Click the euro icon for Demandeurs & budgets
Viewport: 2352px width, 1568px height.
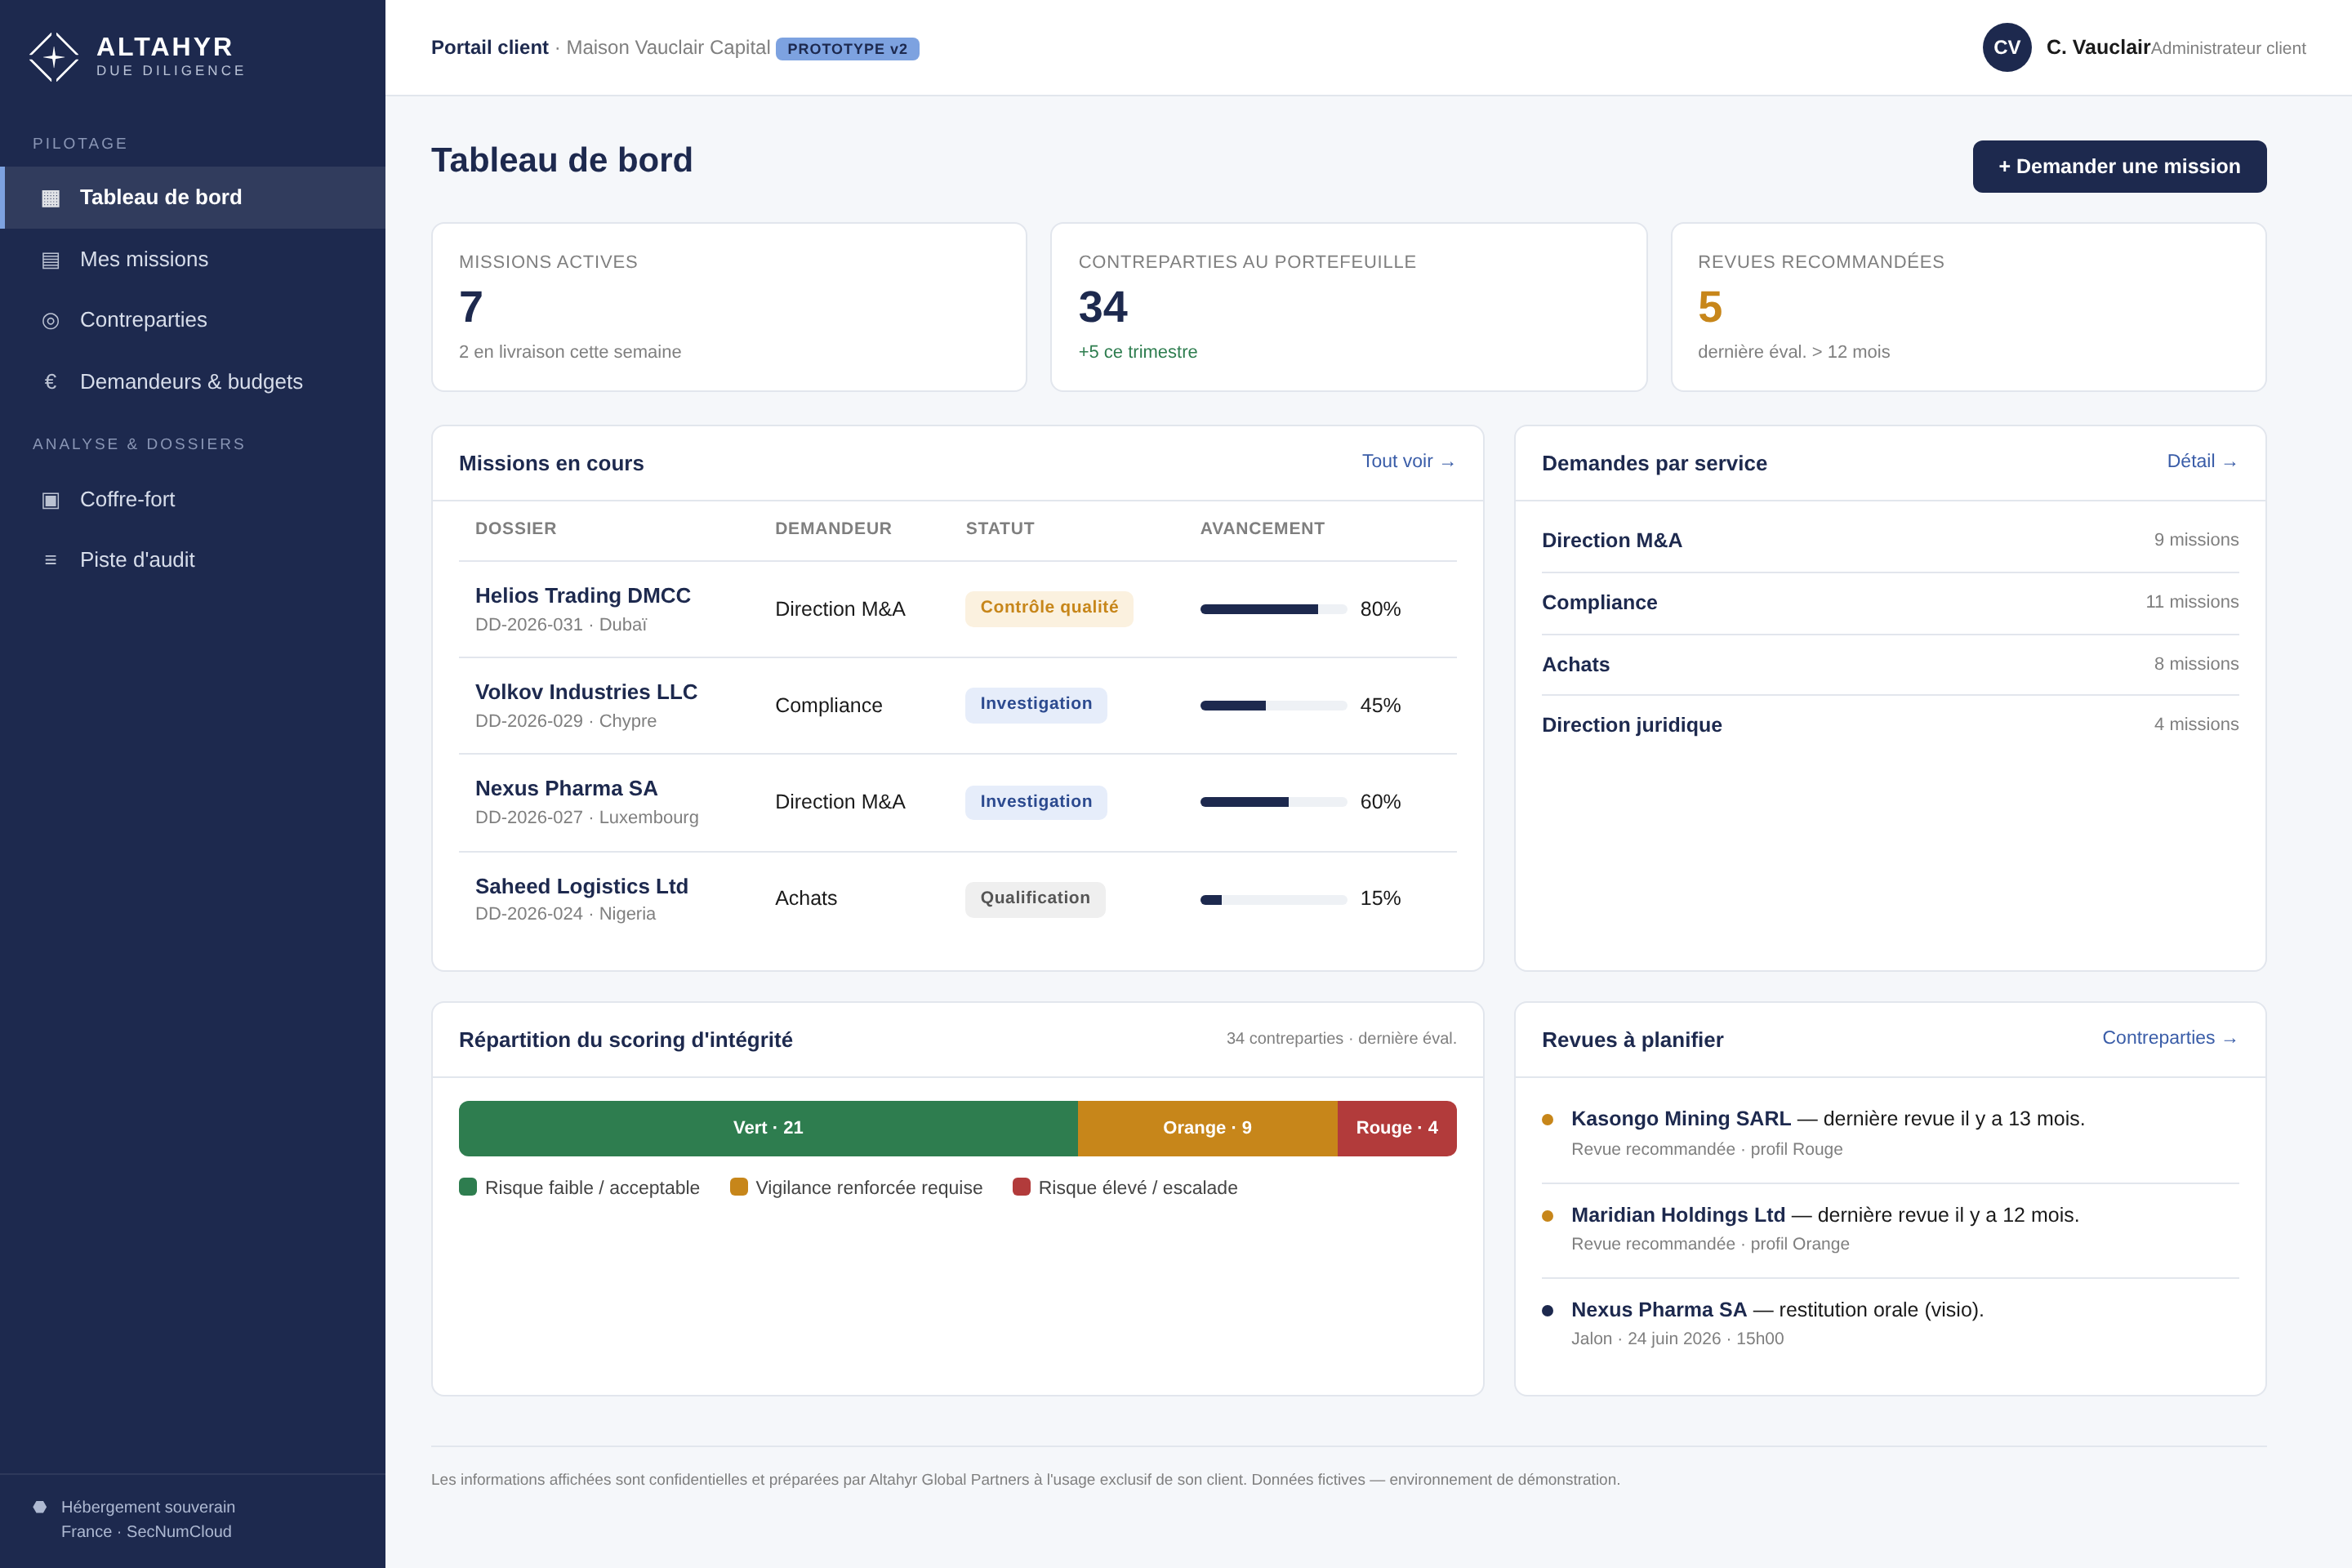50,382
